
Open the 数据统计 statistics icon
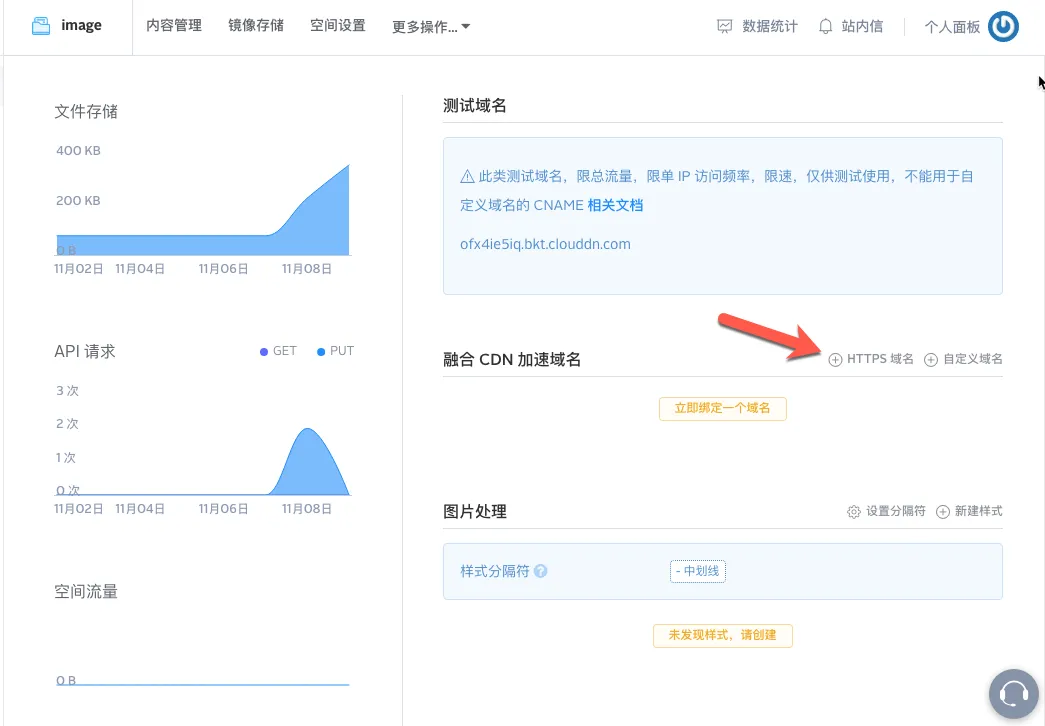725,27
